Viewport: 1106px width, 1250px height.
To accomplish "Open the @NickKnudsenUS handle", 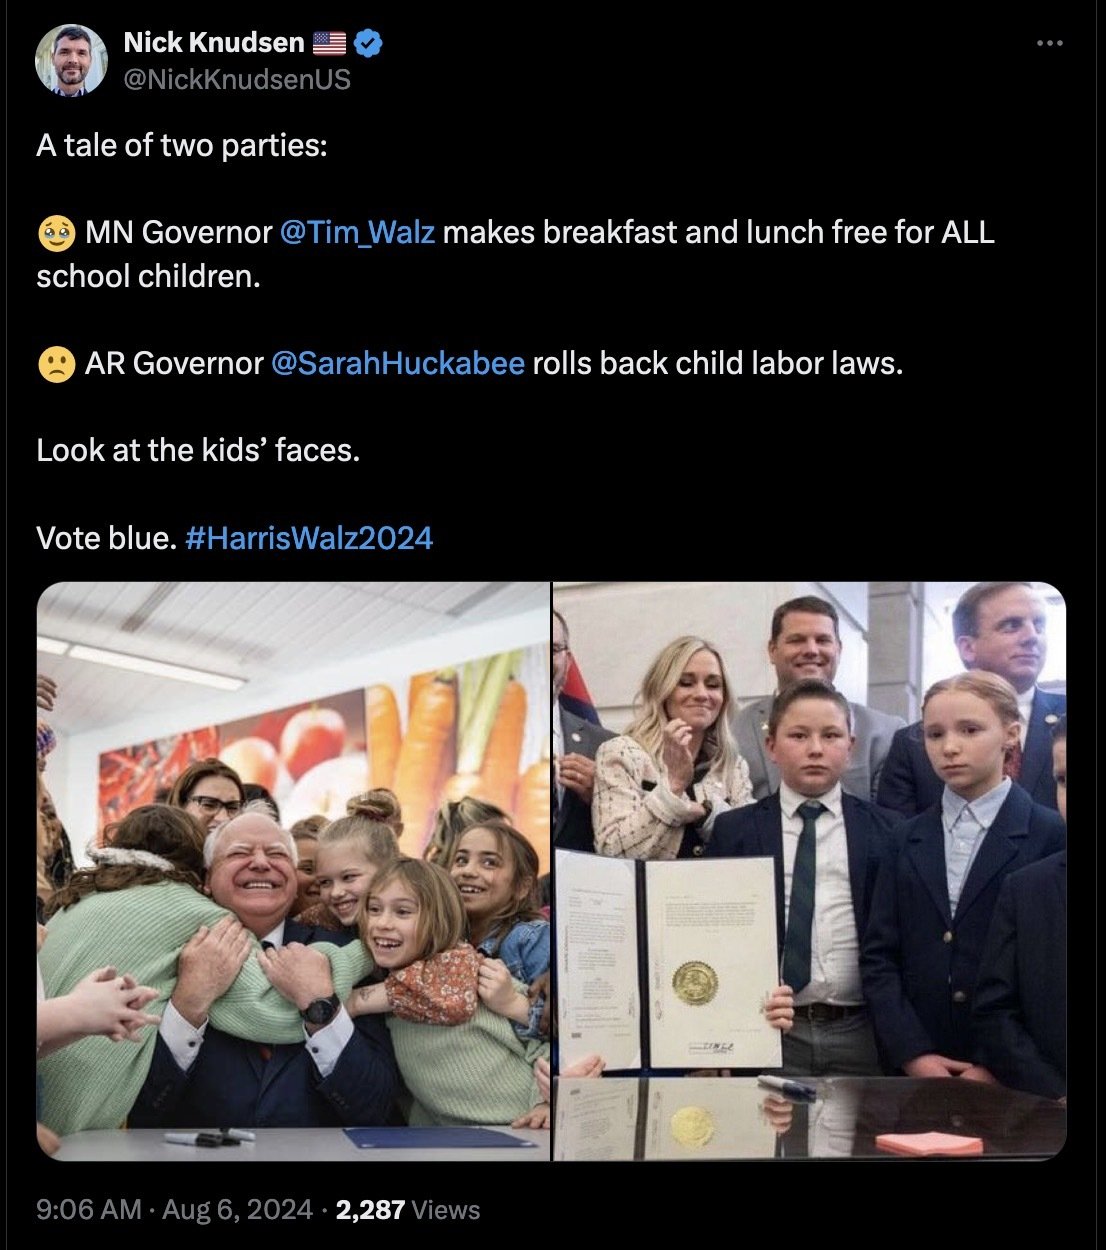I will click(237, 79).
